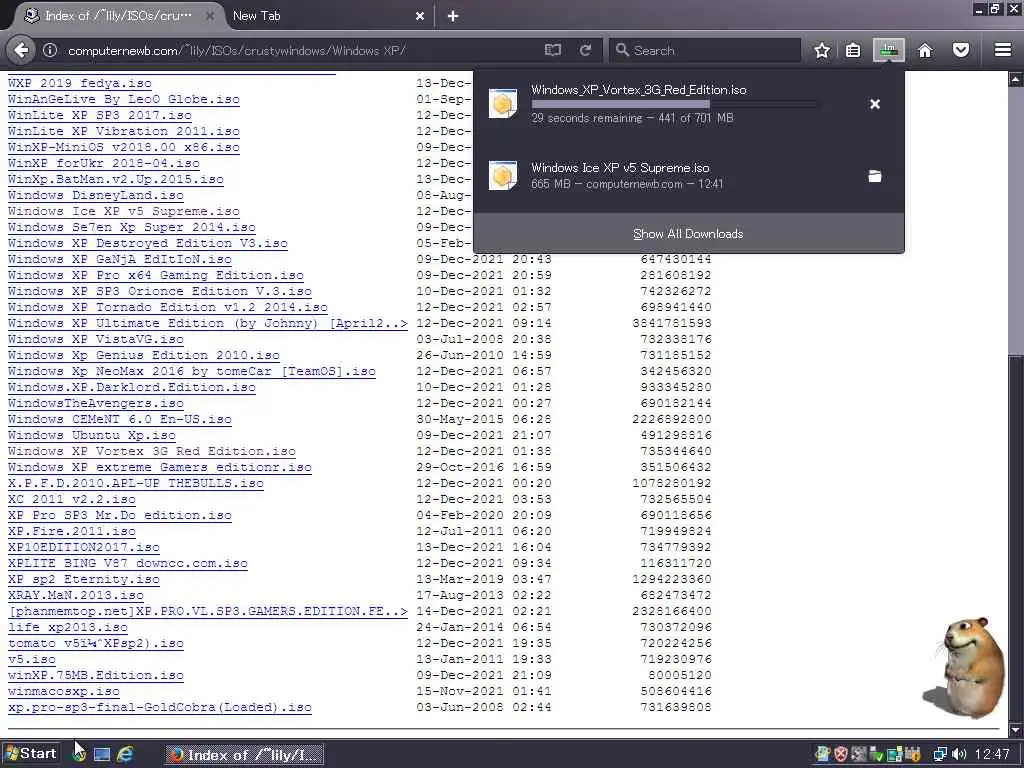The height and width of the screenshot is (768, 1024).
Task: Close the New Tab tab
Action: [x=420, y=16]
